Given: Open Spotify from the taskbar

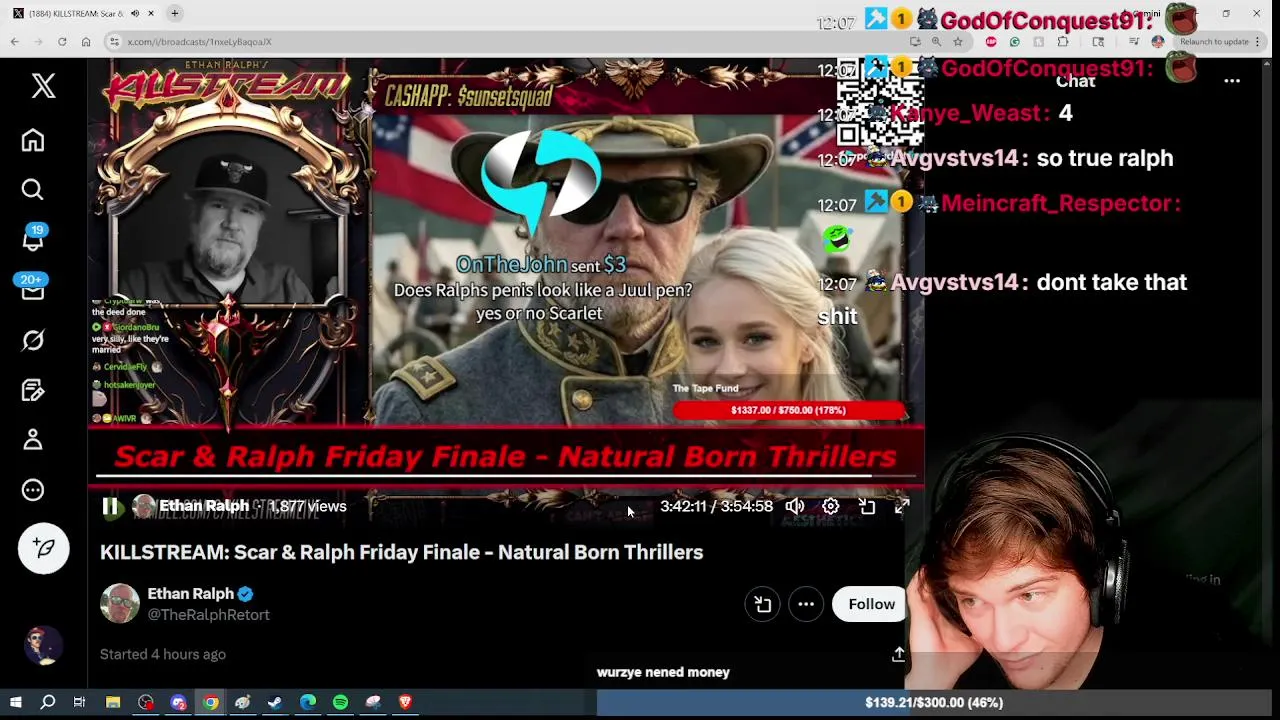Looking at the screenshot, I should click(340, 703).
